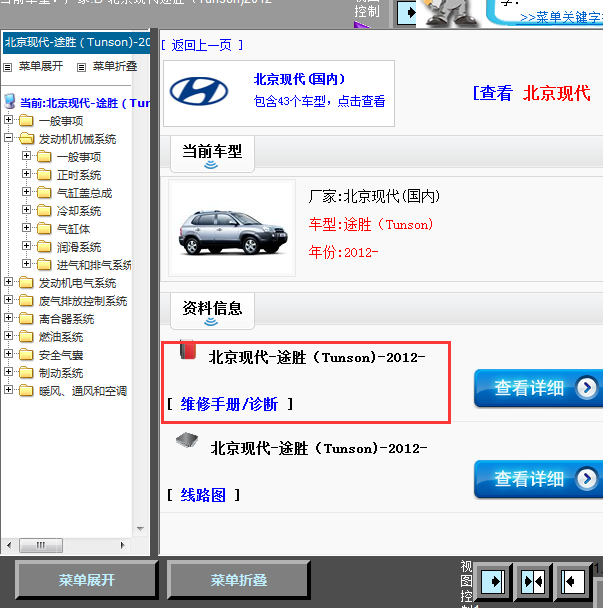Expand the 制动系统 node
This screenshot has width=603, height=610.
[8, 372]
